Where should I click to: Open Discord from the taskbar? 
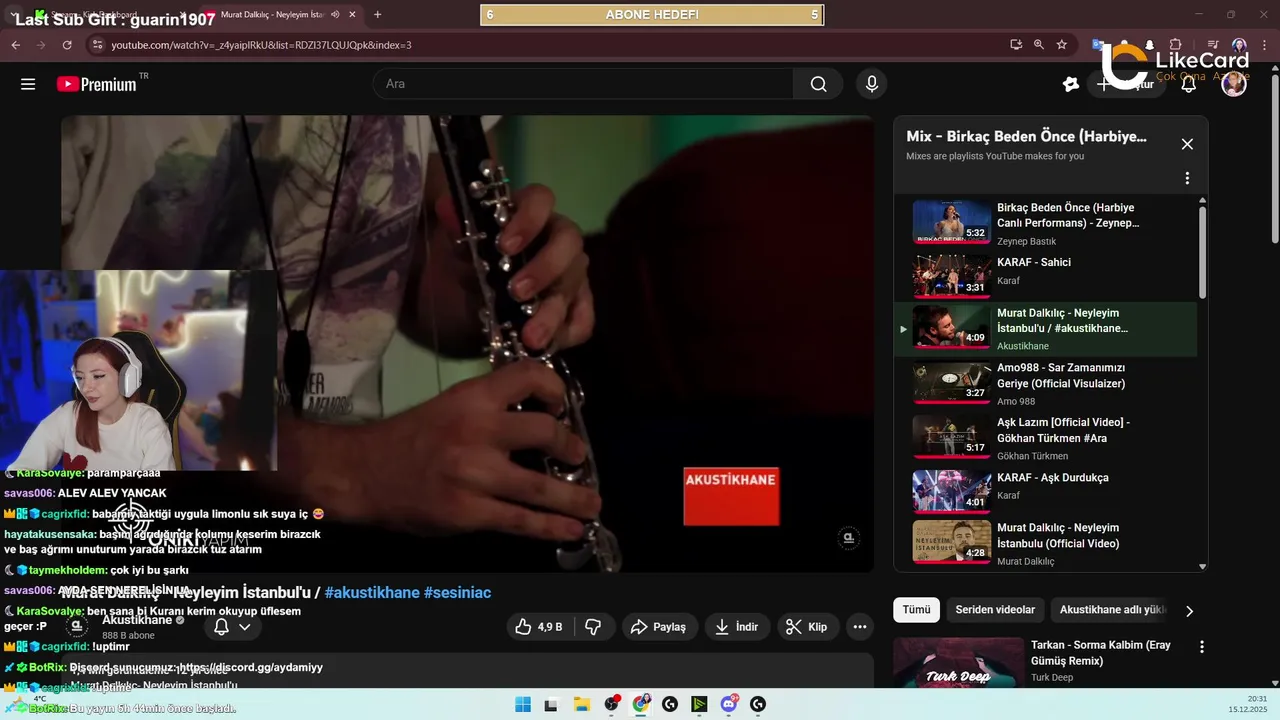729,704
